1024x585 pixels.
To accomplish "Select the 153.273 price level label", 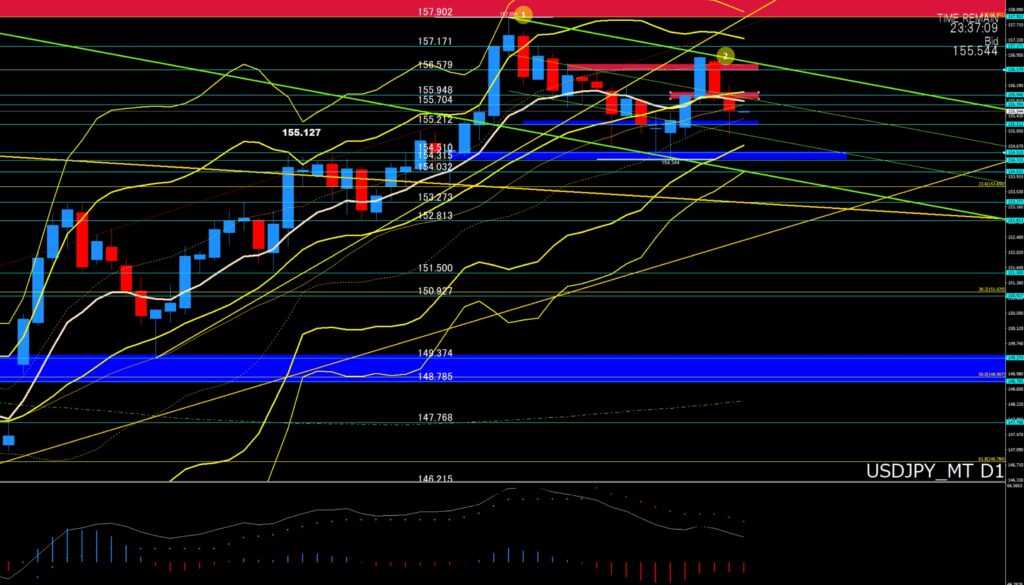I will (x=435, y=197).
